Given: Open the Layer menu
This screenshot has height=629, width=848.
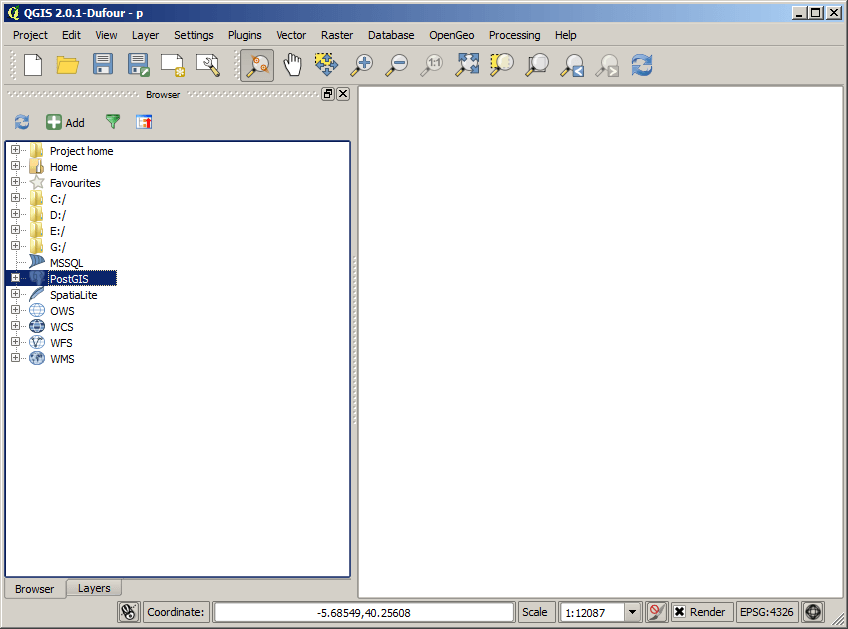Looking at the screenshot, I should [145, 35].
